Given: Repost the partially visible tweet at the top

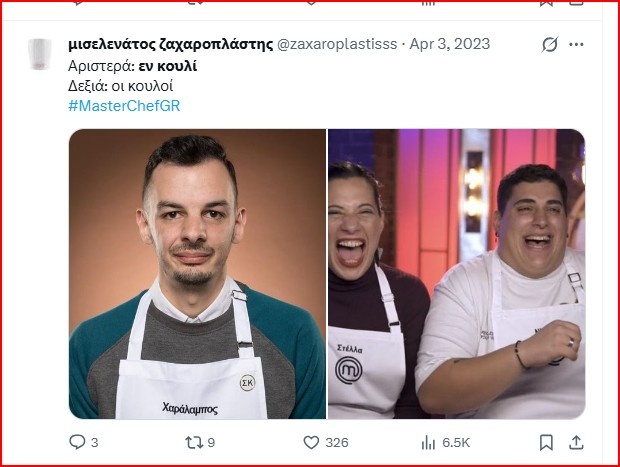Looking at the screenshot, I should 195,2.
